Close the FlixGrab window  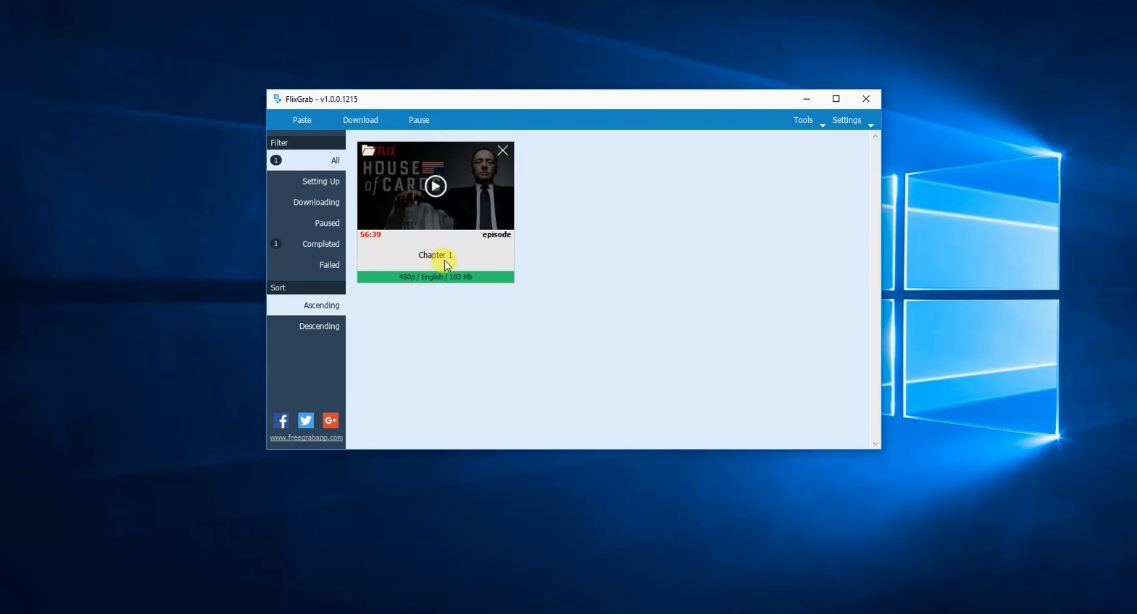866,99
